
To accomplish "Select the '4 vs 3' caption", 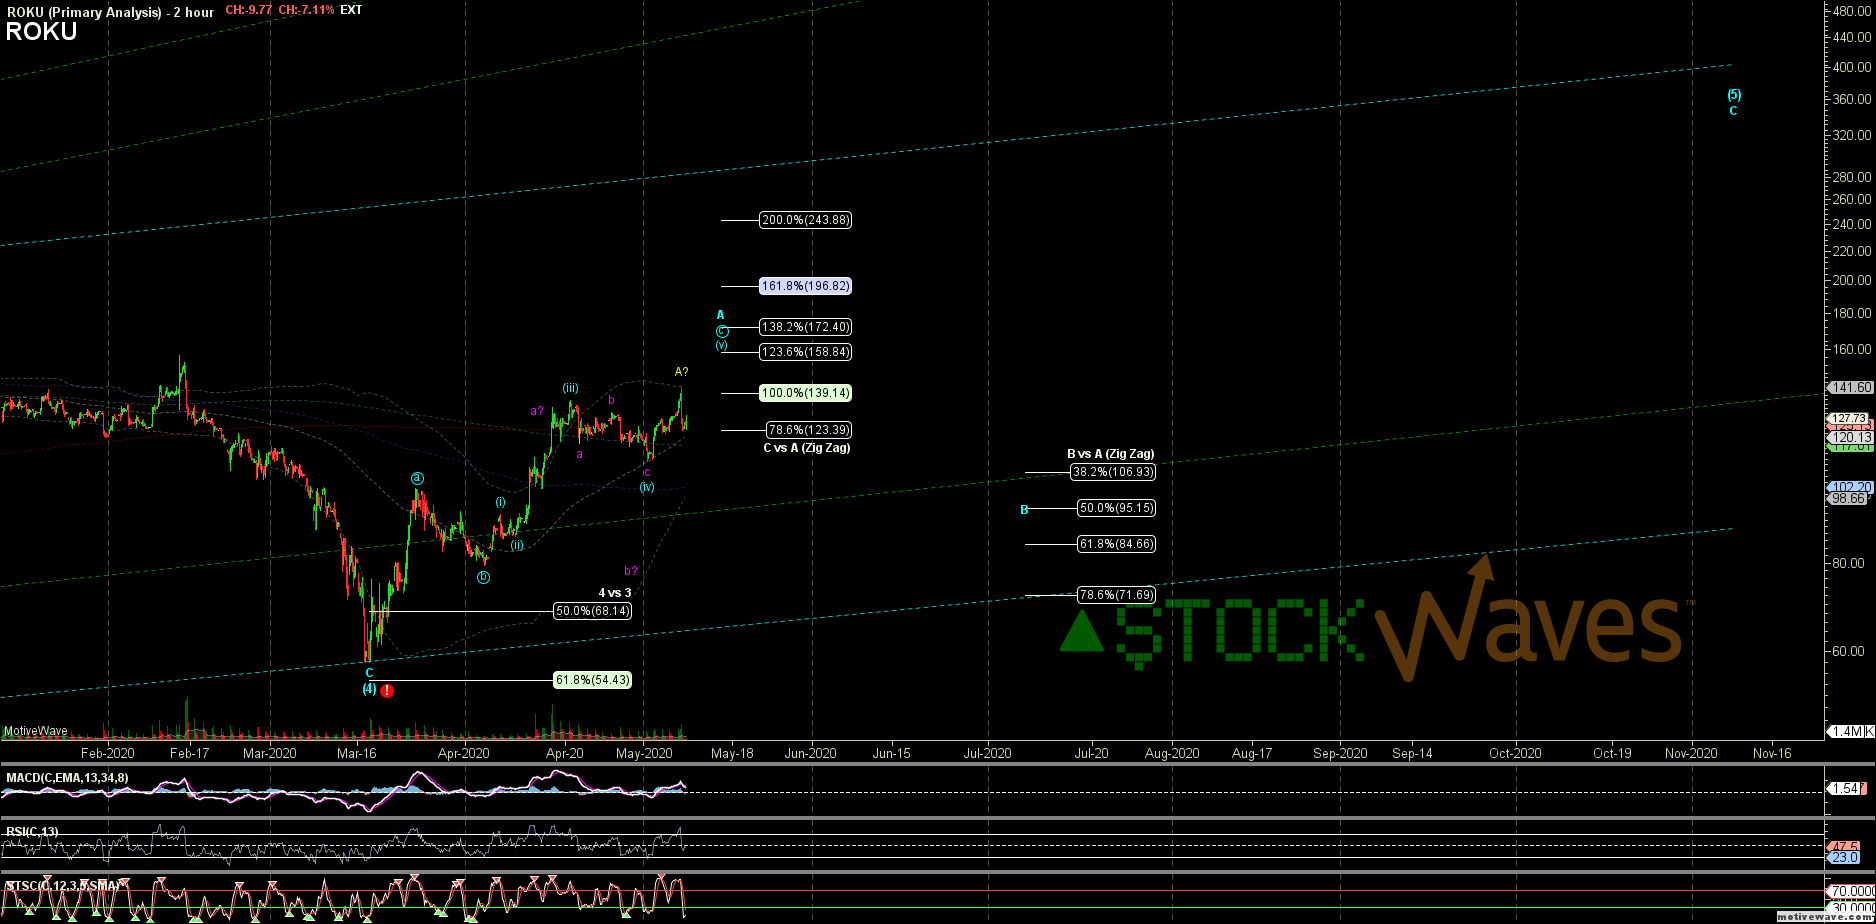I will 615,593.
